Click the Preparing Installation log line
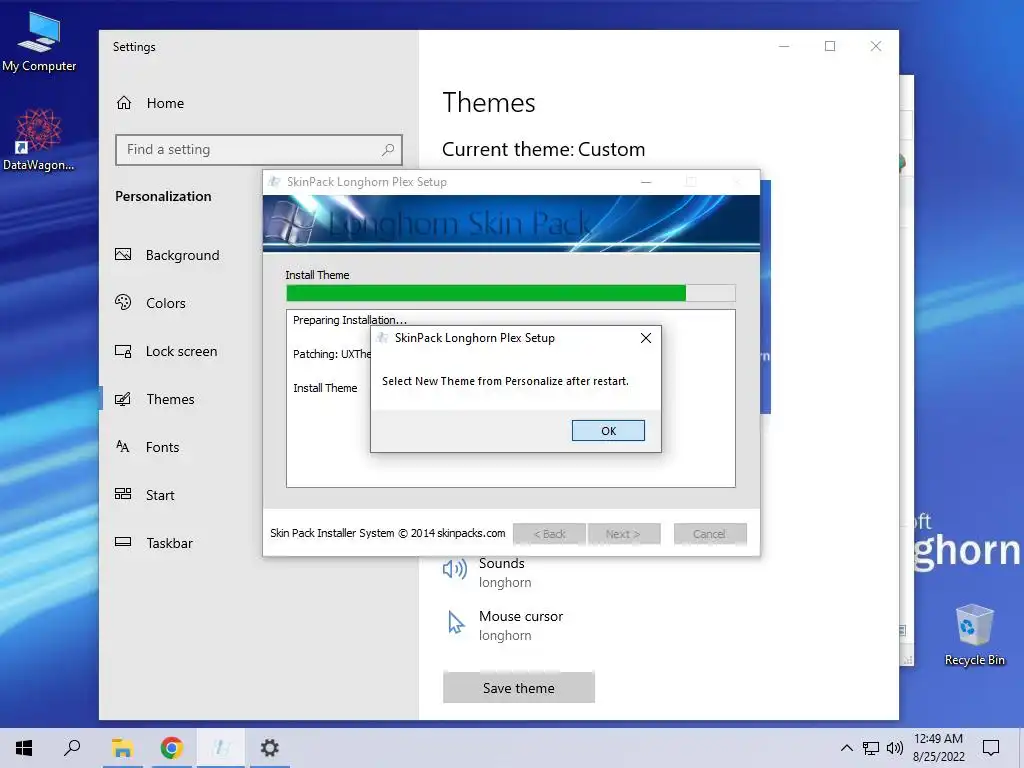The height and width of the screenshot is (768, 1024). coord(349,320)
